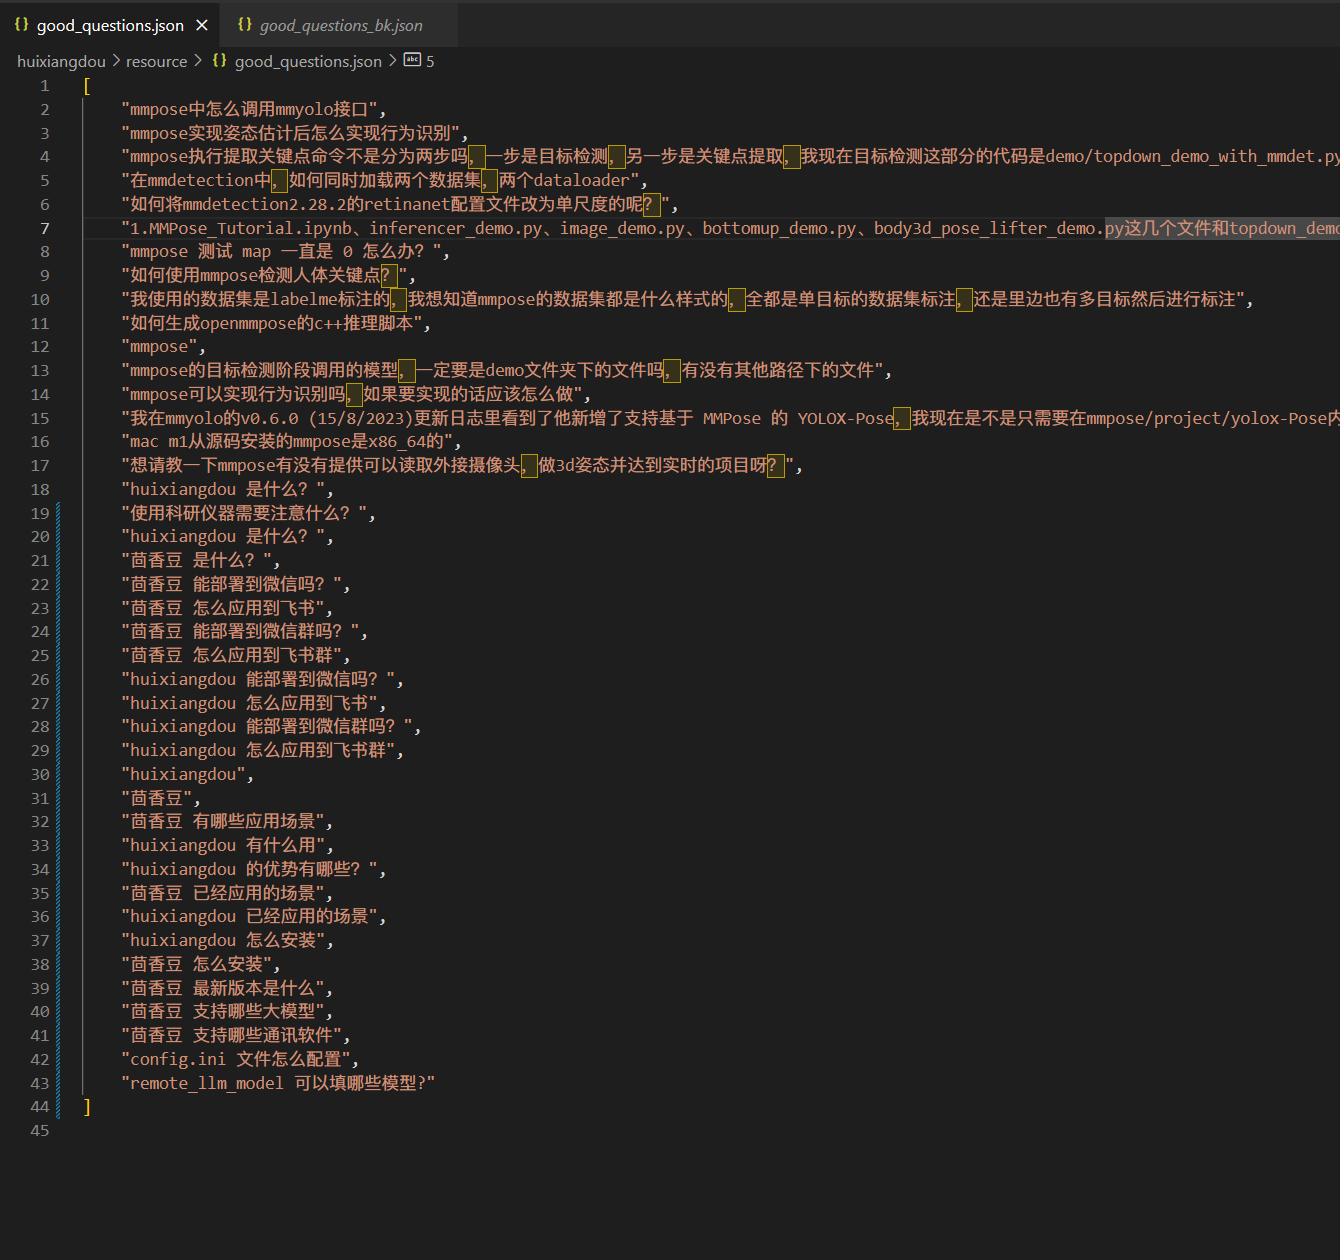Click breadcrumb JSON braces icon
Screen dimensions: 1340x1260
tap(220, 60)
